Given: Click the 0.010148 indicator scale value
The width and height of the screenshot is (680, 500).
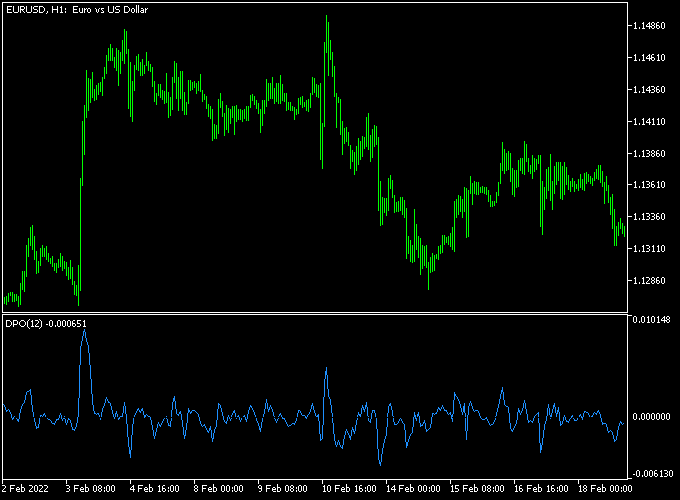Looking at the screenshot, I should pos(651,320).
